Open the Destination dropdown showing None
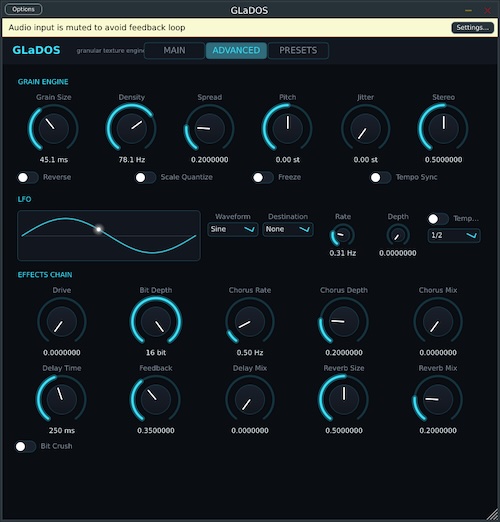Image resolution: width=500 pixels, height=522 pixels. (x=288, y=229)
